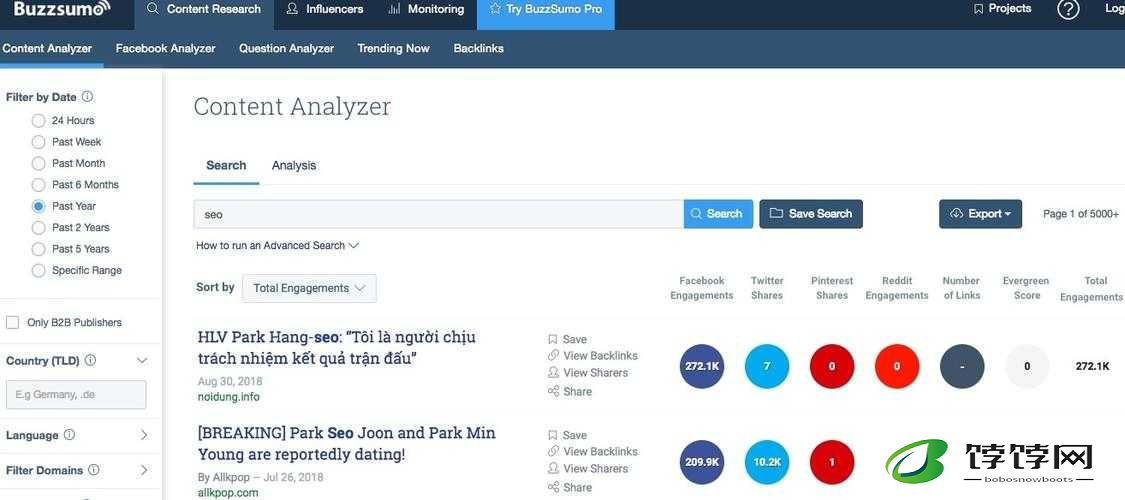Select the Search tab under Content Analyzer
Image resolution: width=1125 pixels, height=500 pixels.
(x=226, y=165)
